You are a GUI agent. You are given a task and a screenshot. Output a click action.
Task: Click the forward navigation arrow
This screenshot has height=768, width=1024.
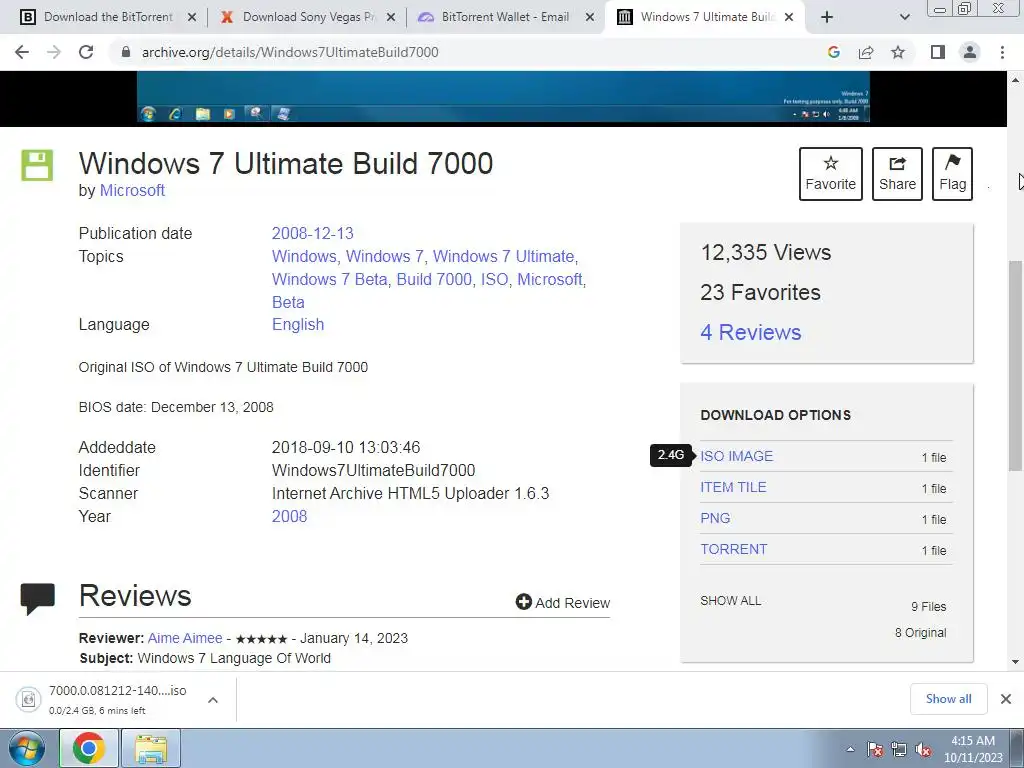click(54, 52)
